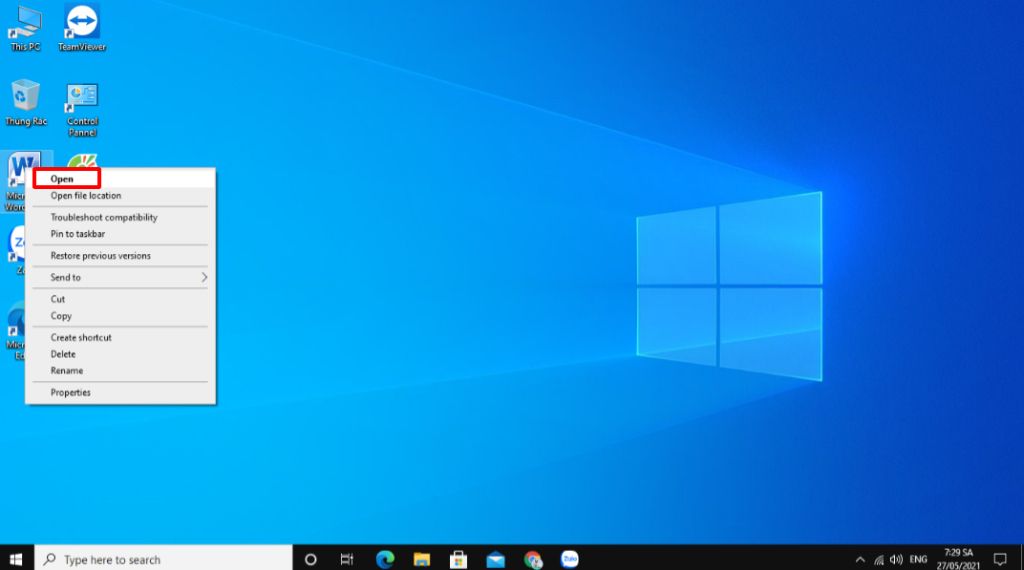Viewport: 1024px width, 570px height.
Task: Open Properties from the context menu
Action: click(x=120, y=392)
